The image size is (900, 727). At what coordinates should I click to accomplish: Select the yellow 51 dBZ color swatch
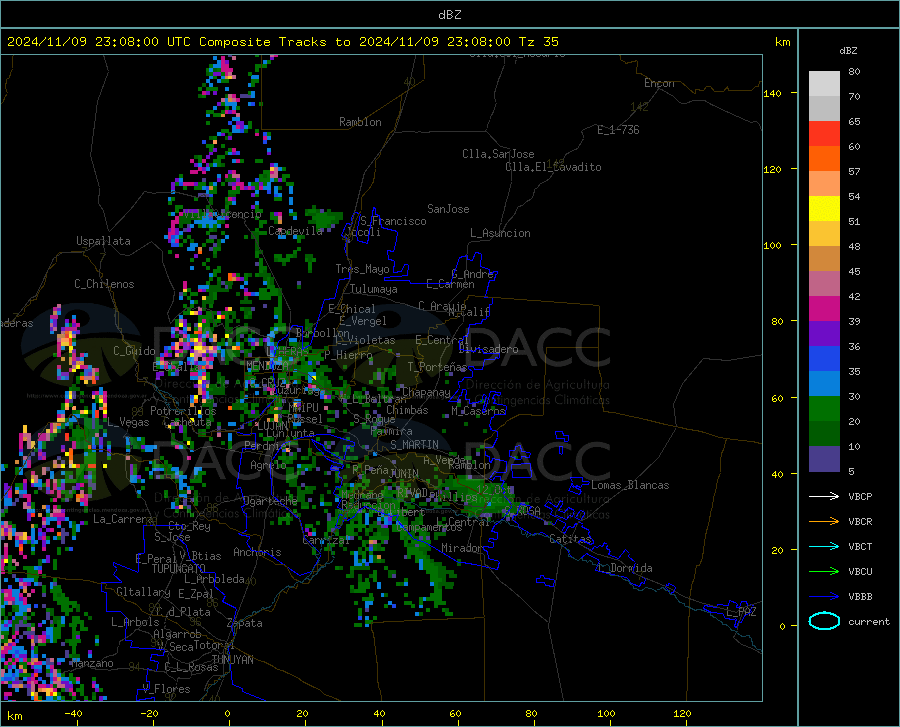click(824, 209)
